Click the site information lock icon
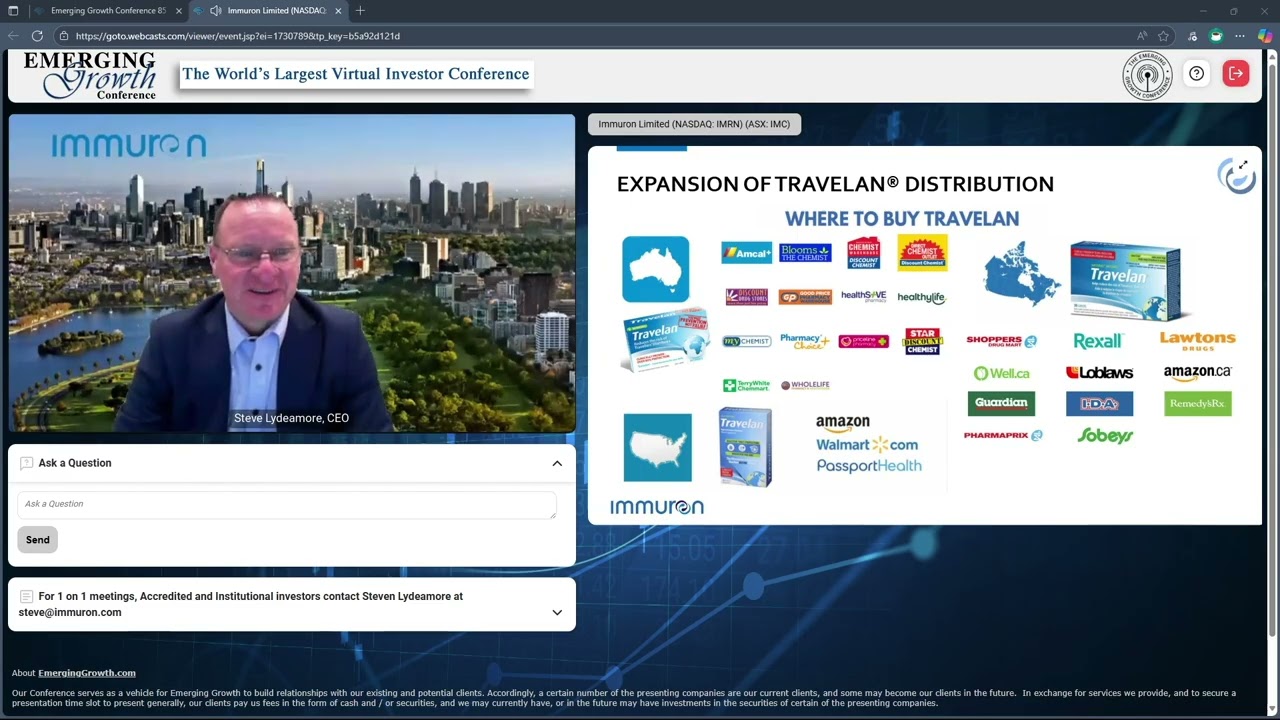 tap(63, 36)
